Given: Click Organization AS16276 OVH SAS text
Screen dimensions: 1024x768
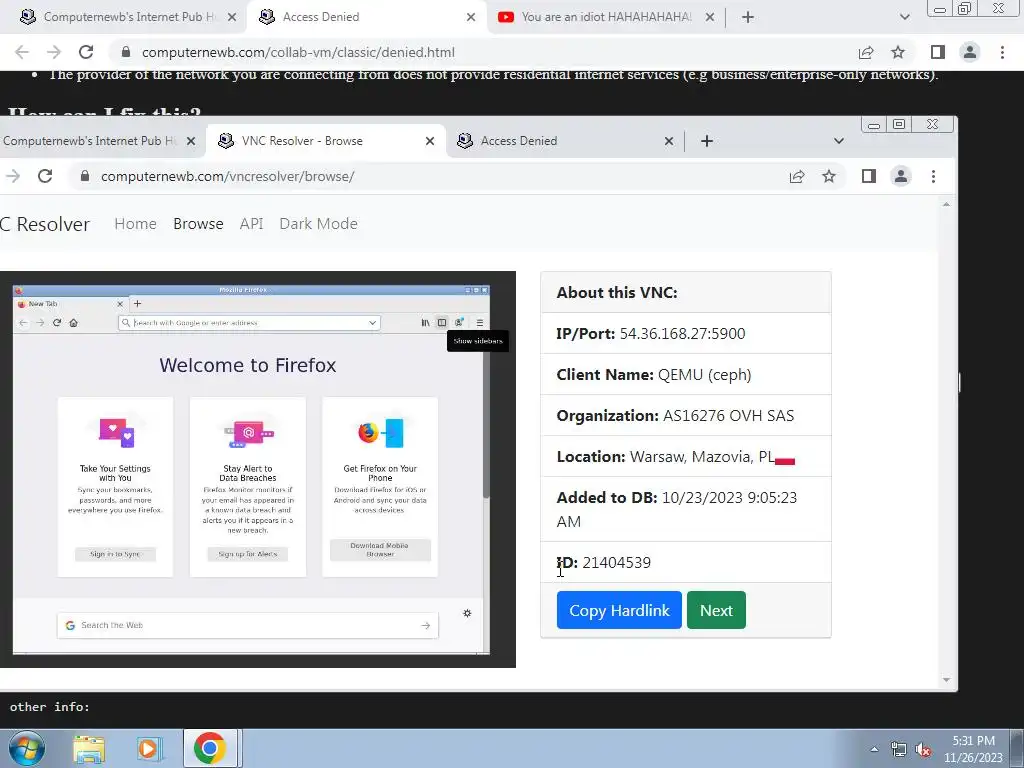Looking at the screenshot, I should [675, 416].
